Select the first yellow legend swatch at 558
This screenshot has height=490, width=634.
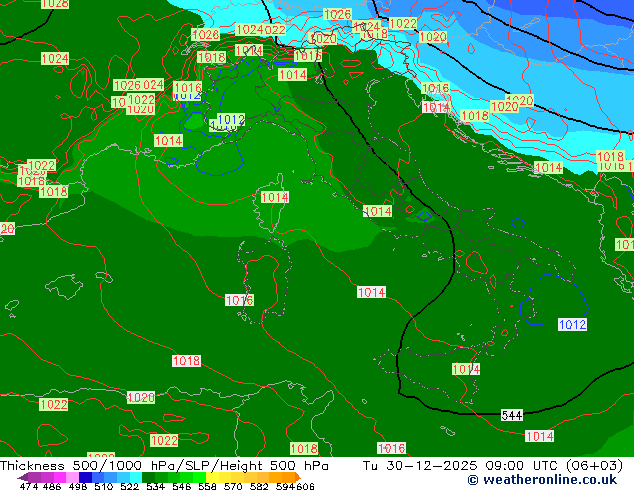(212, 477)
